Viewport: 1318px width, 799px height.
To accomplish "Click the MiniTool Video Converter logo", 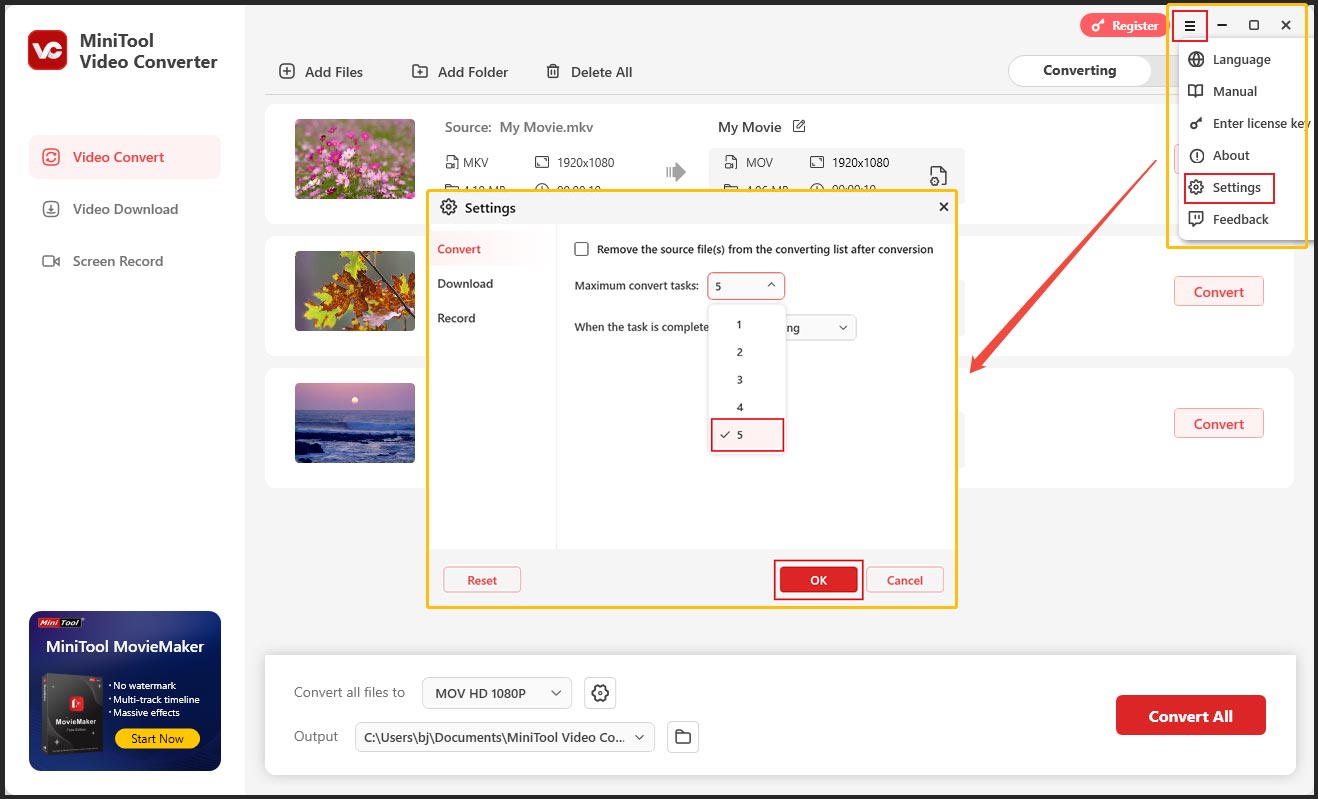I will [x=48, y=50].
